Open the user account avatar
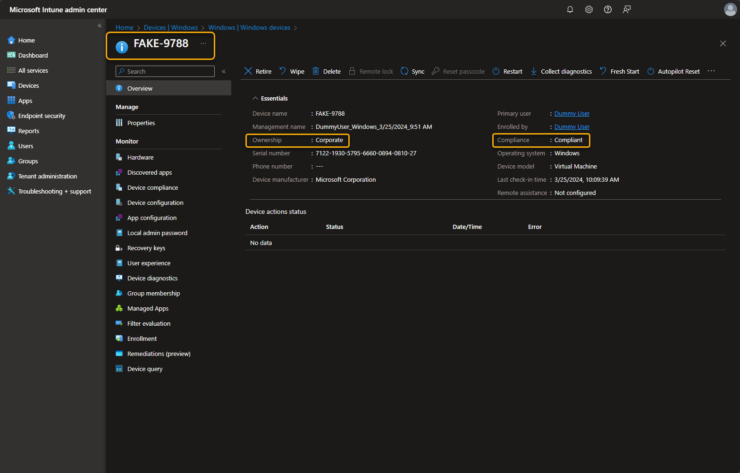 [x=729, y=9]
